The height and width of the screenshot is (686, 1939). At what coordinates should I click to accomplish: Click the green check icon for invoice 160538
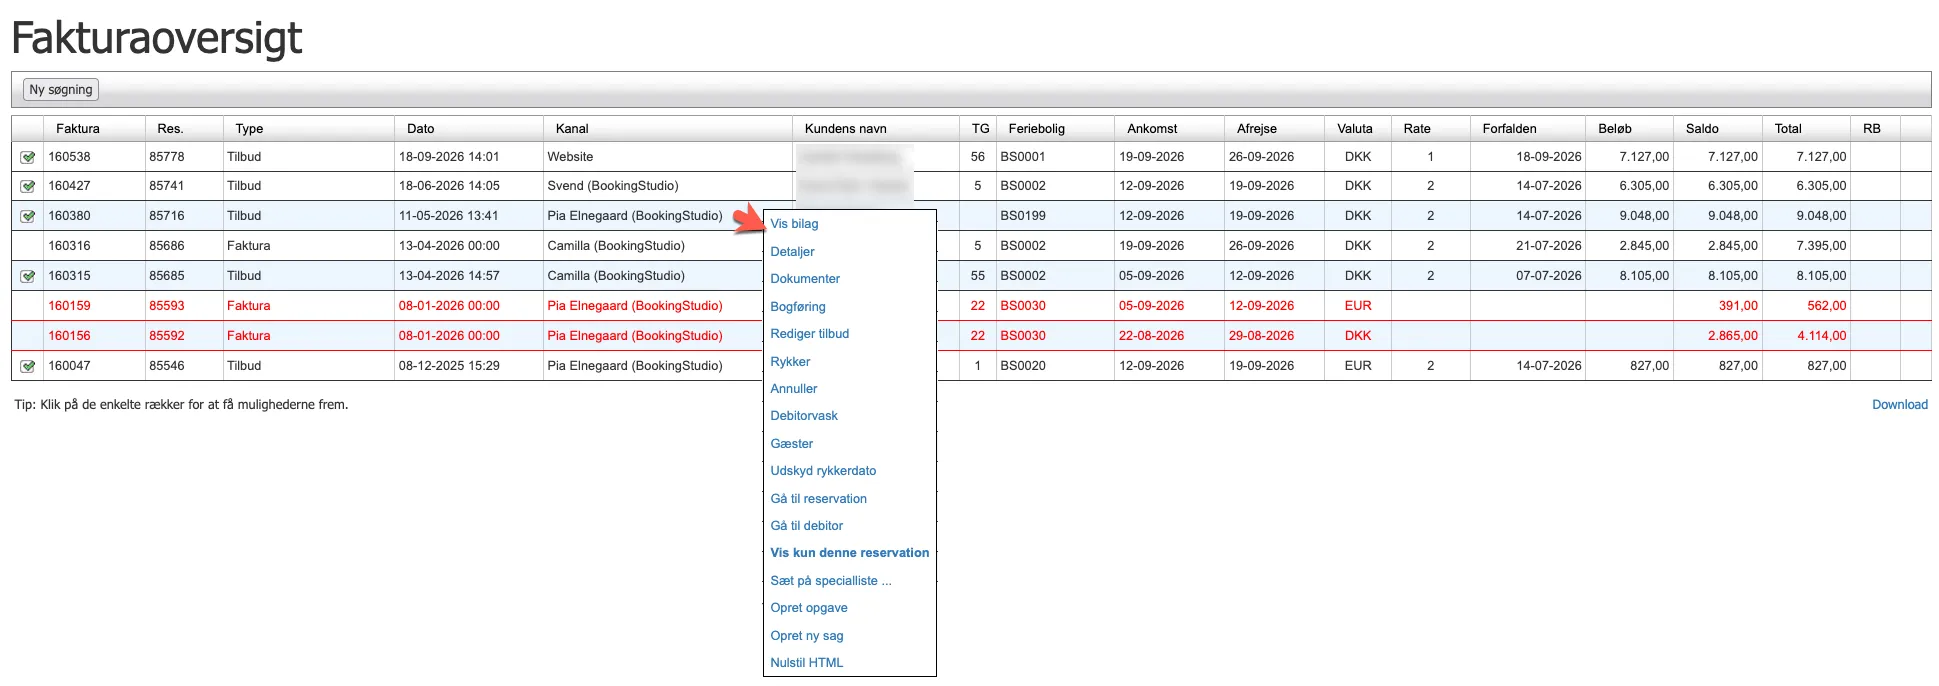click(28, 157)
